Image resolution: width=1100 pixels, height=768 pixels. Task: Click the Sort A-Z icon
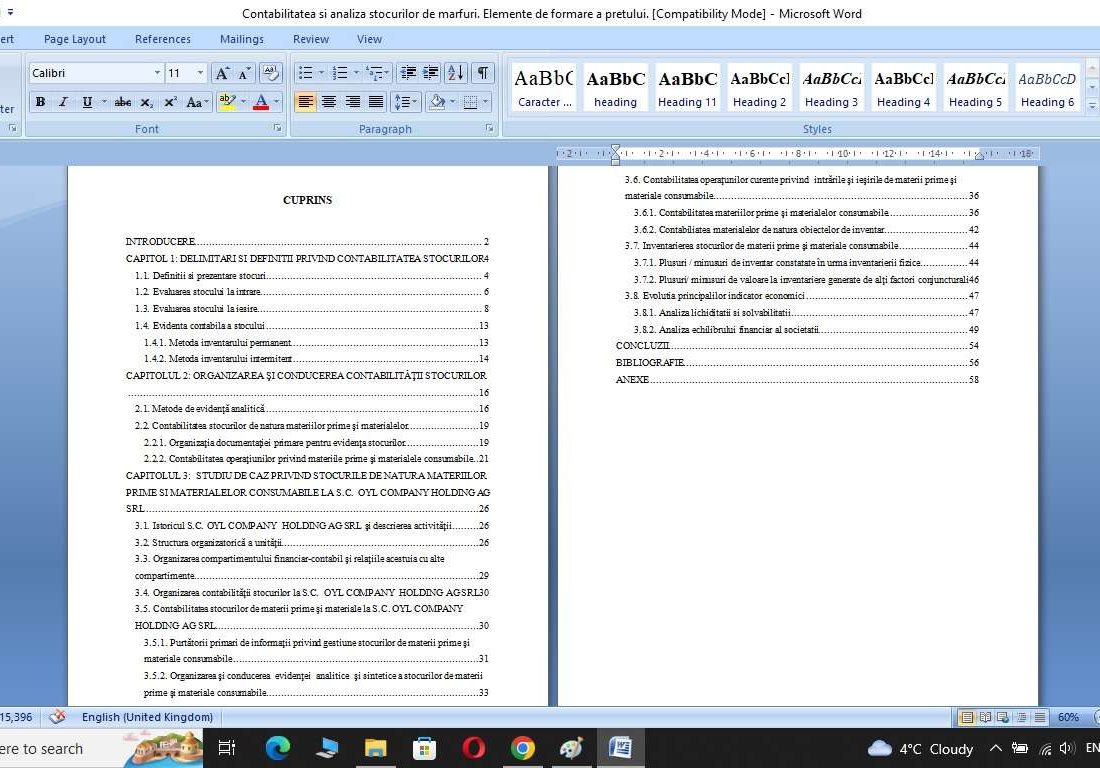455,73
